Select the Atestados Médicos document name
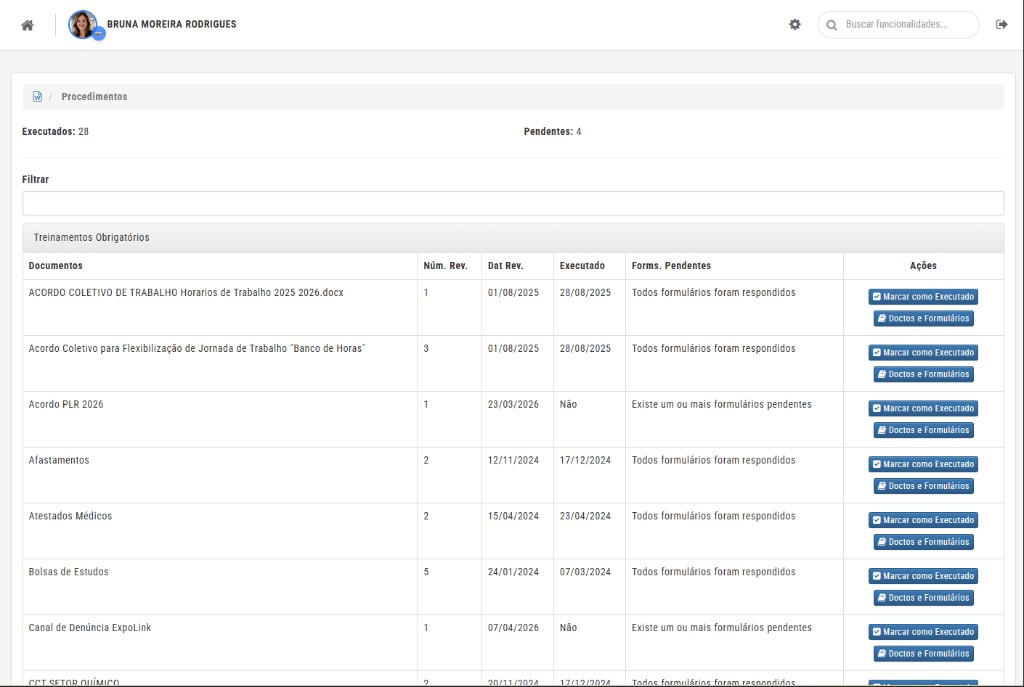Image resolution: width=1024 pixels, height=687 pixels. 70,516
